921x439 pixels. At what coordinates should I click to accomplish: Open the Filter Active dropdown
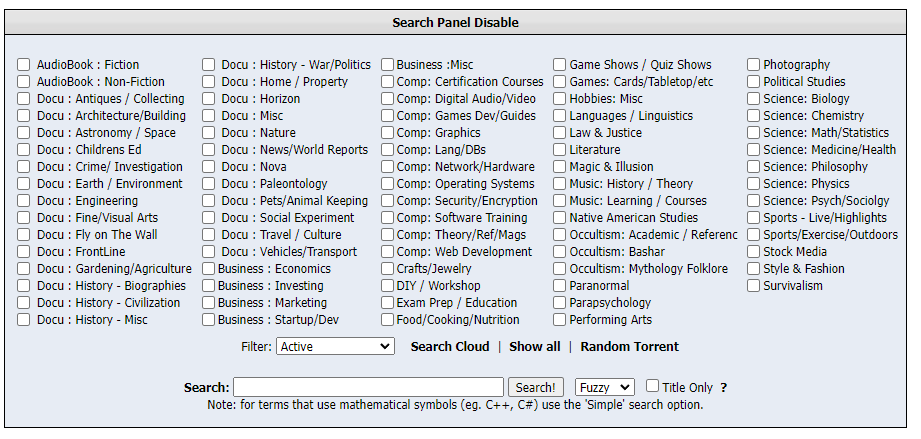335,347
